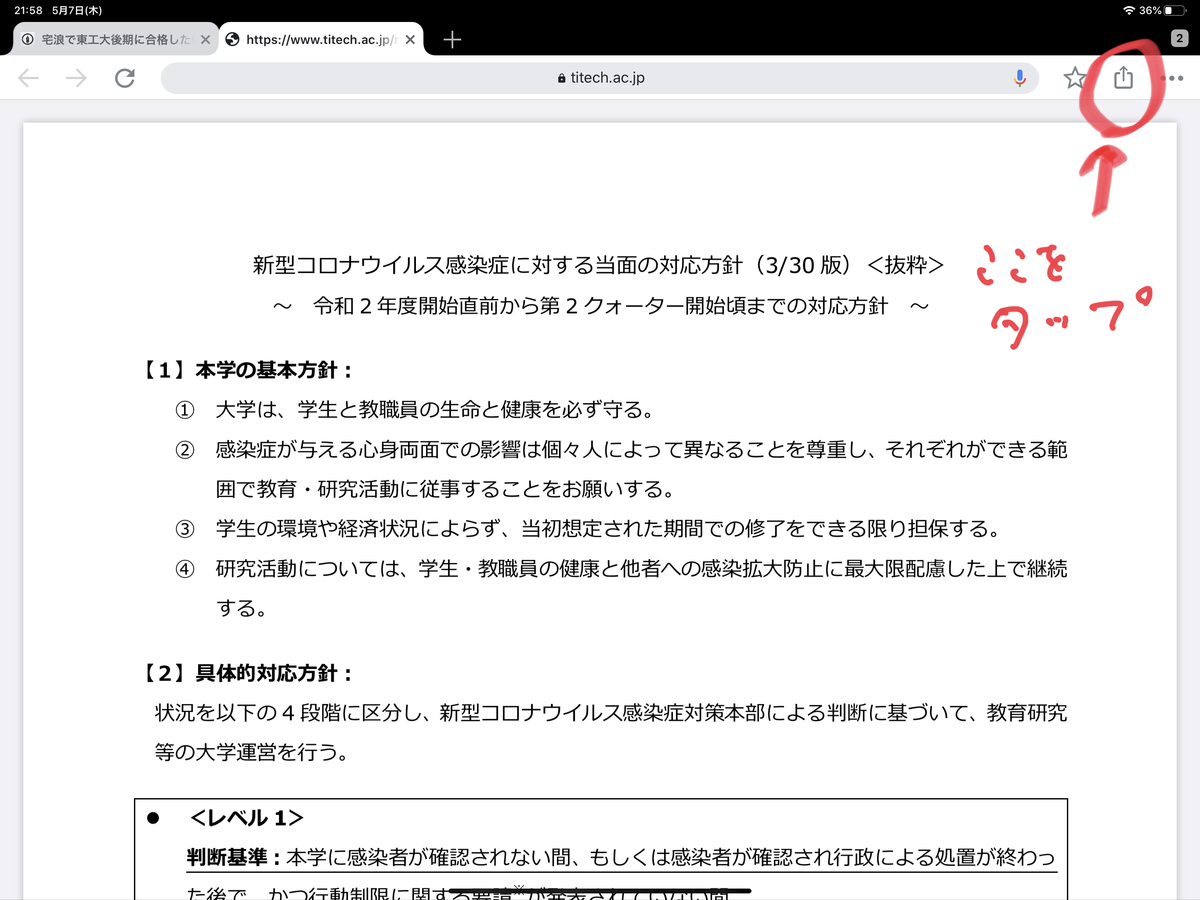
Task: Go back with the left arrow
Action: (x=29, y=78)
